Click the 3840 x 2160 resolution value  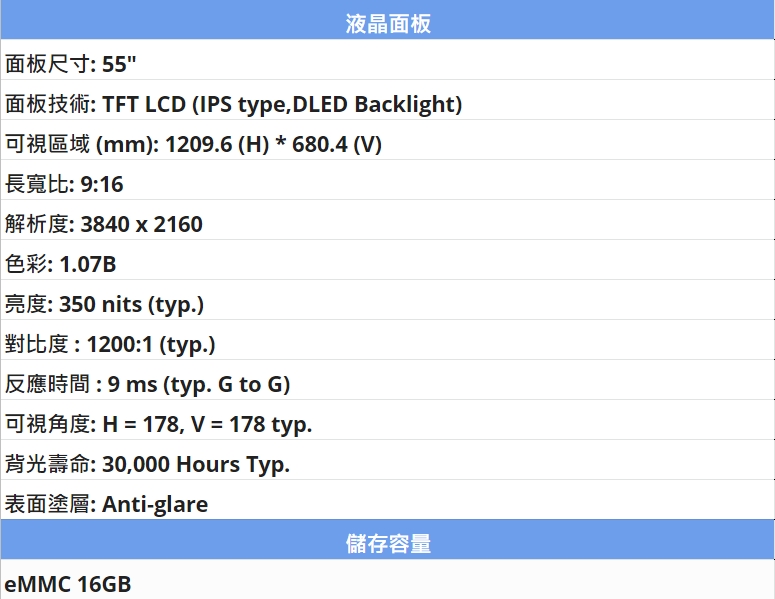point(141,224)
